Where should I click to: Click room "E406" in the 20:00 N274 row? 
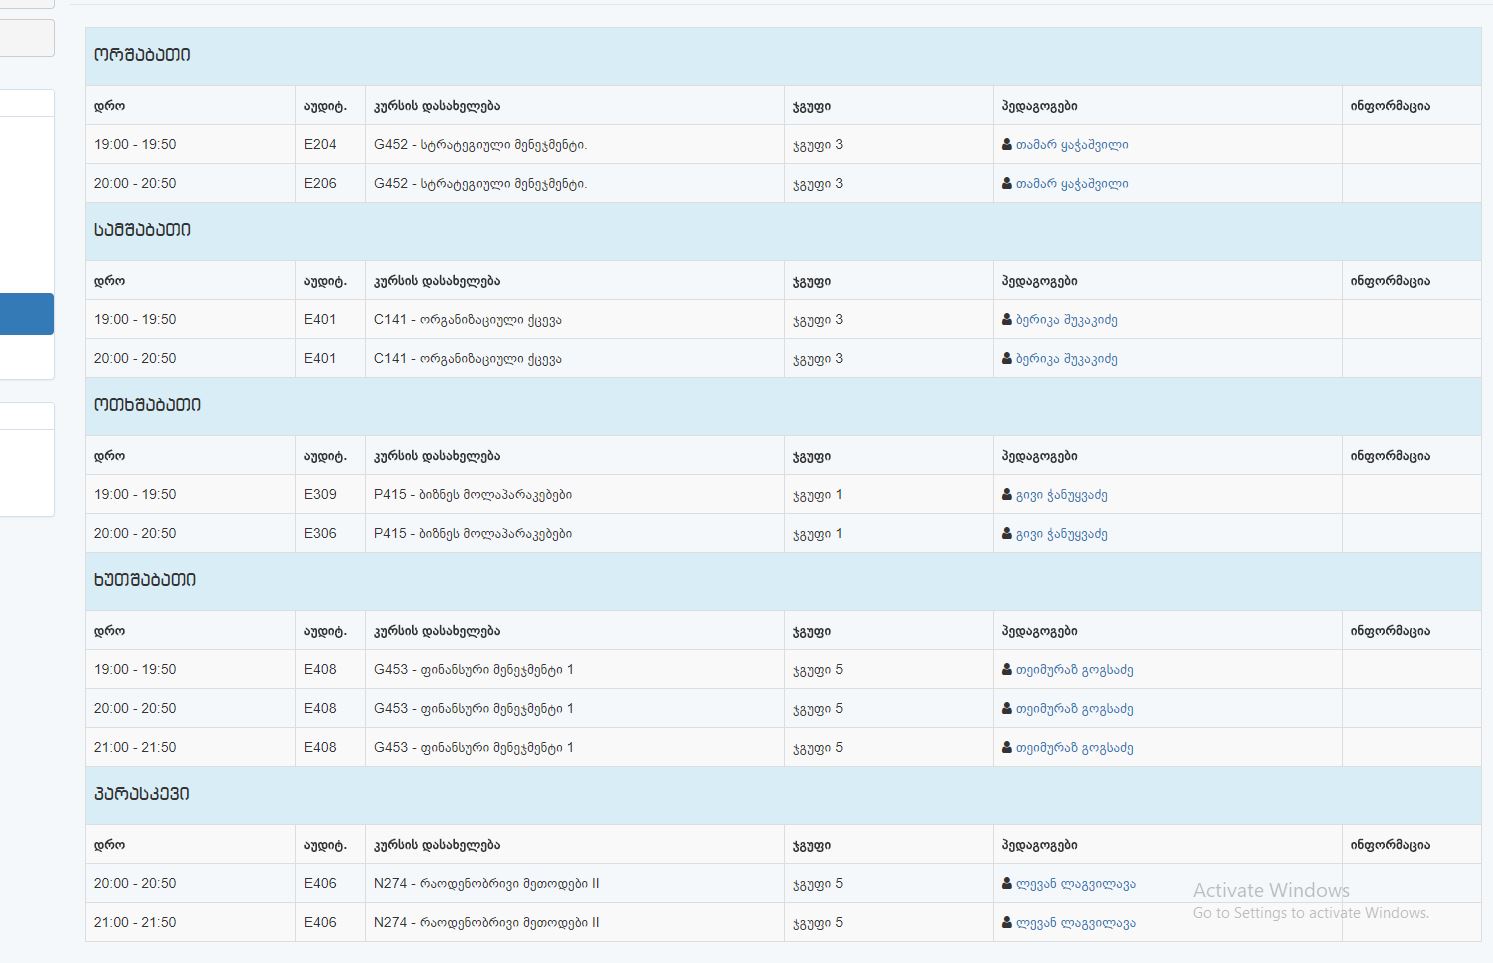coord(320,884)
